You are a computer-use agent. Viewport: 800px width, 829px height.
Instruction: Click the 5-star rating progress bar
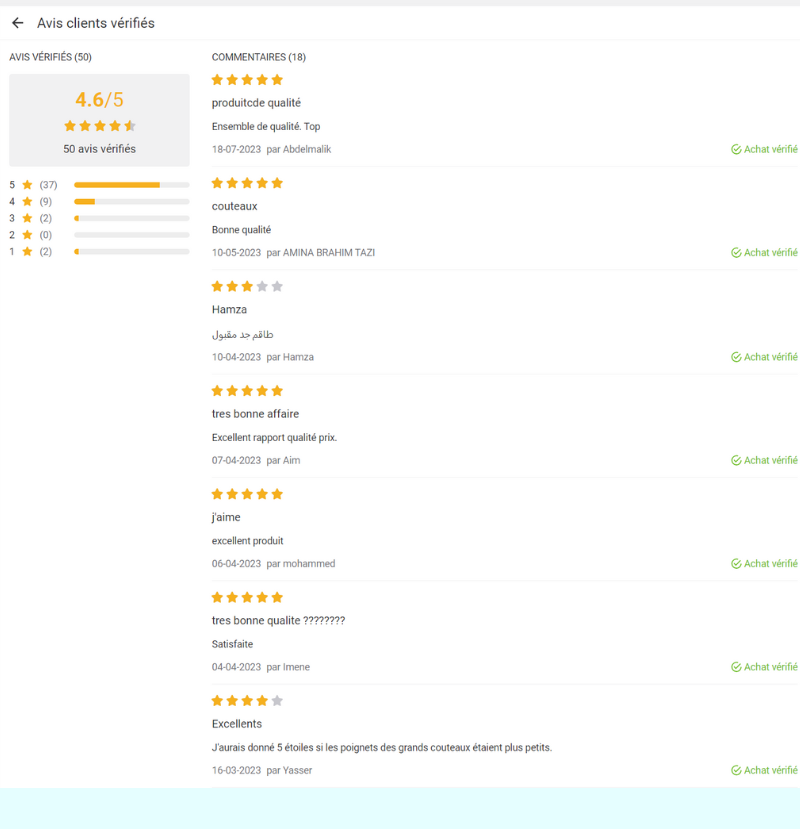[131, 185]
